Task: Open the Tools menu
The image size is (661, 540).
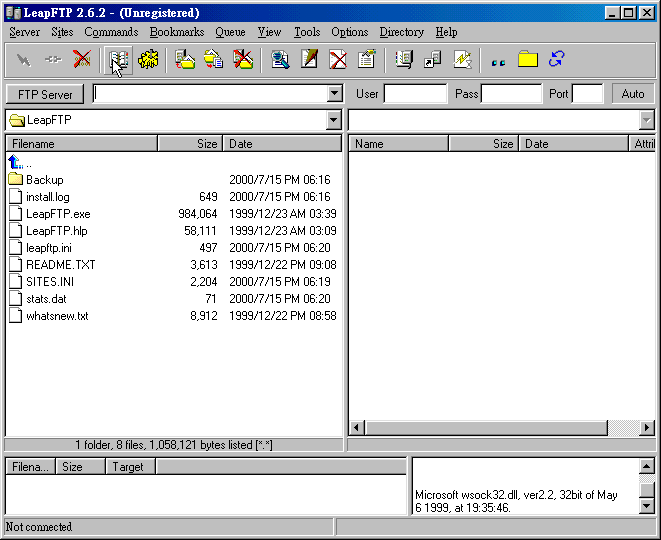Action: (307, 32)
